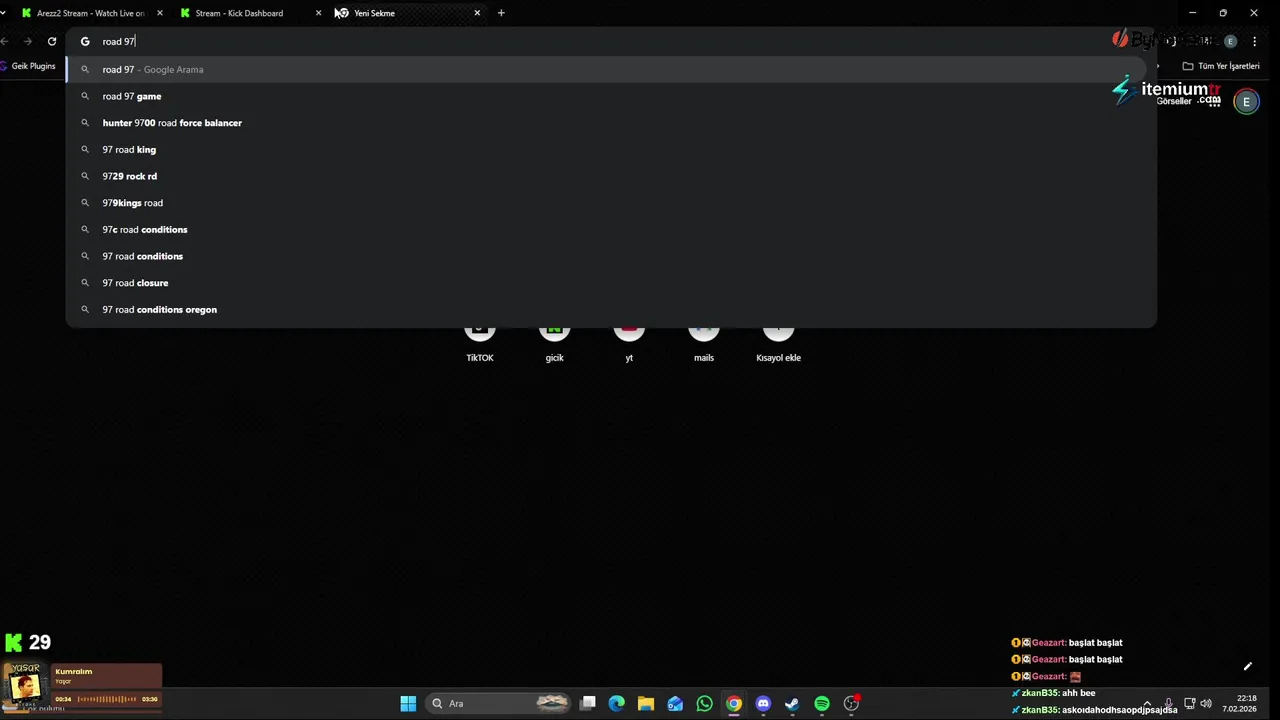The image size is (1280, 720).
Task: Open the Windows Start menu
Action: [408, 703]
